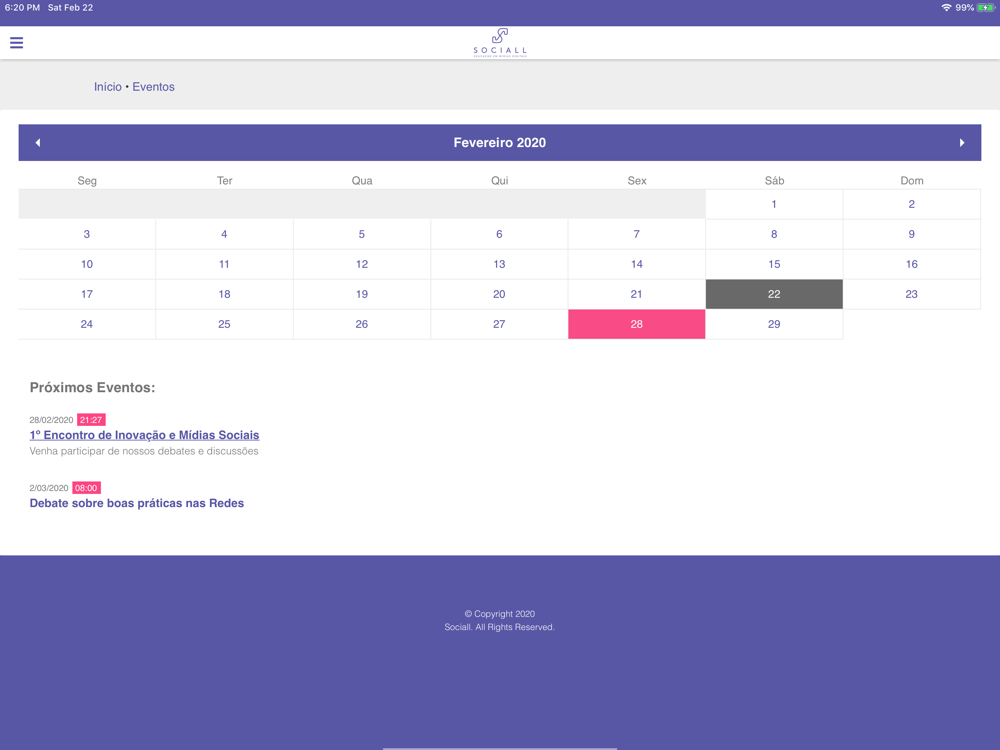
Task: Select today's date 22 in calendar
Action: point(774,294)
